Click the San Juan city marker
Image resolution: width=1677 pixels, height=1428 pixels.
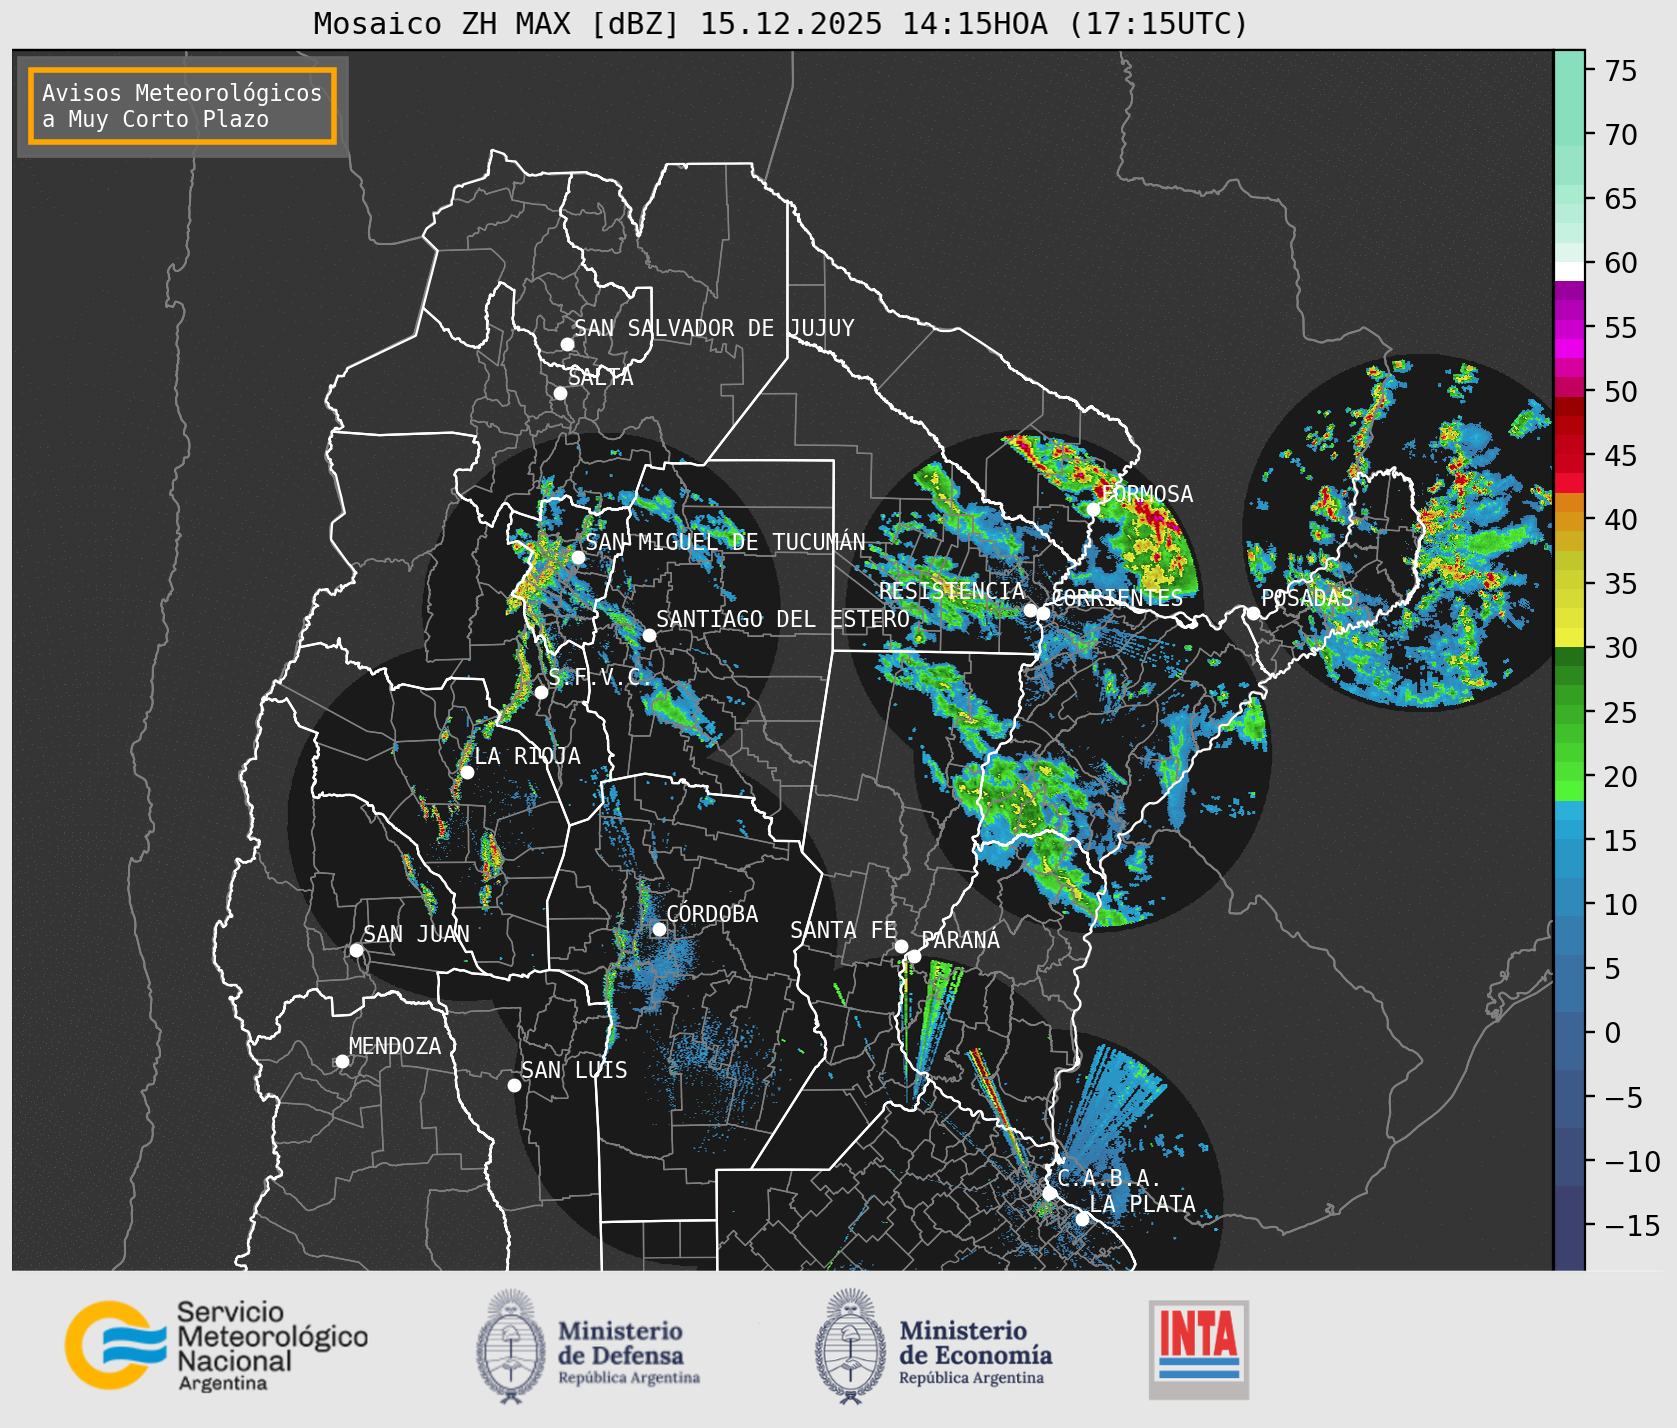click(356, 950)
